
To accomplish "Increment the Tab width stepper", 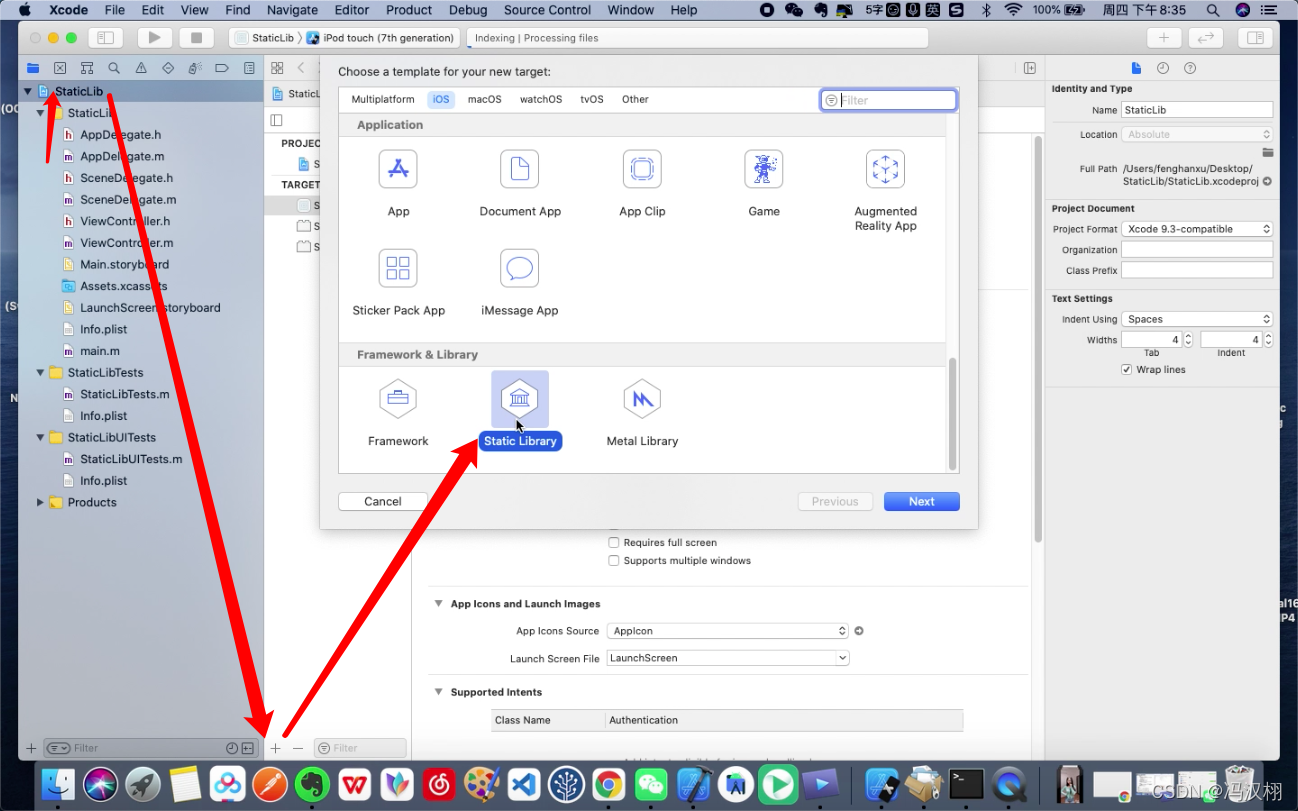I will click(x=1188, y=336).
